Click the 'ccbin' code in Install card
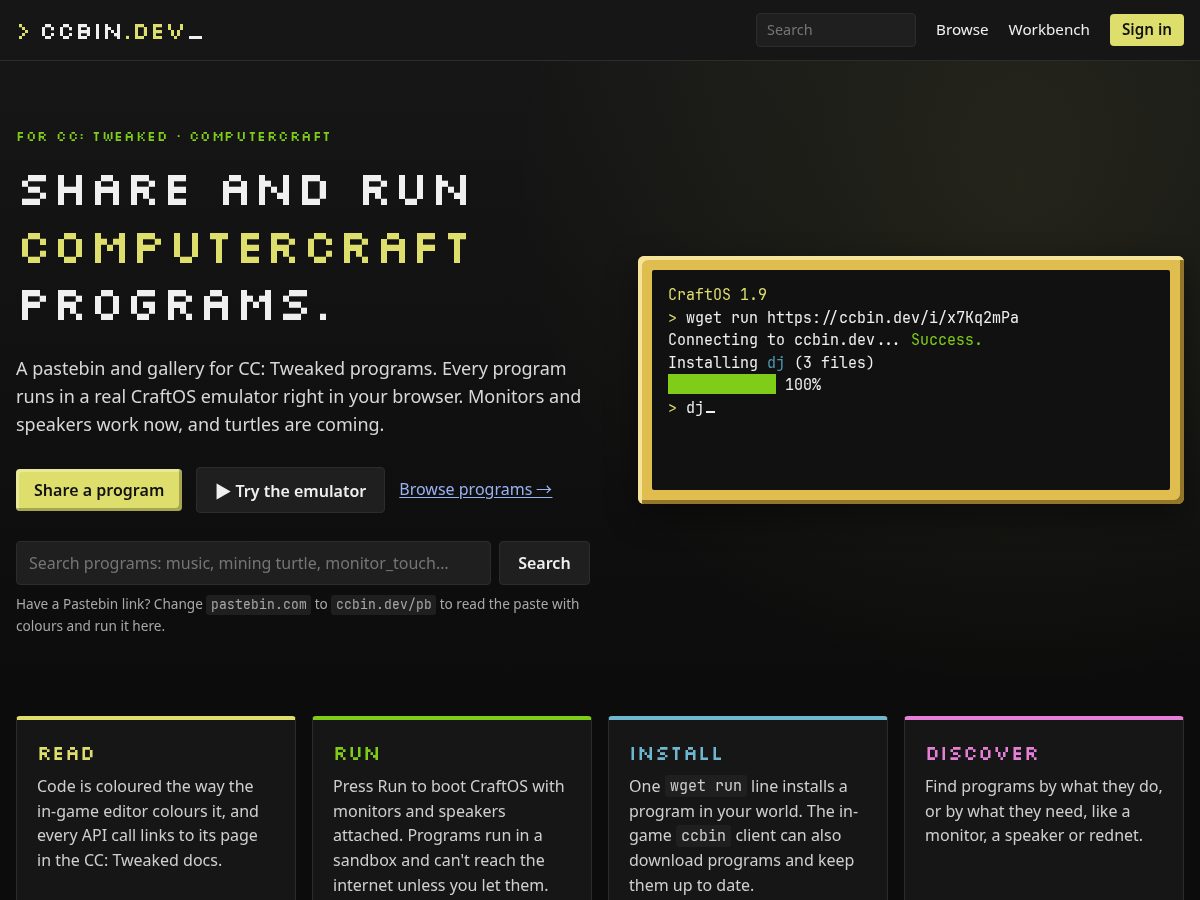The height and width of the screenshot is (900, 1200). tap(703, 835)
